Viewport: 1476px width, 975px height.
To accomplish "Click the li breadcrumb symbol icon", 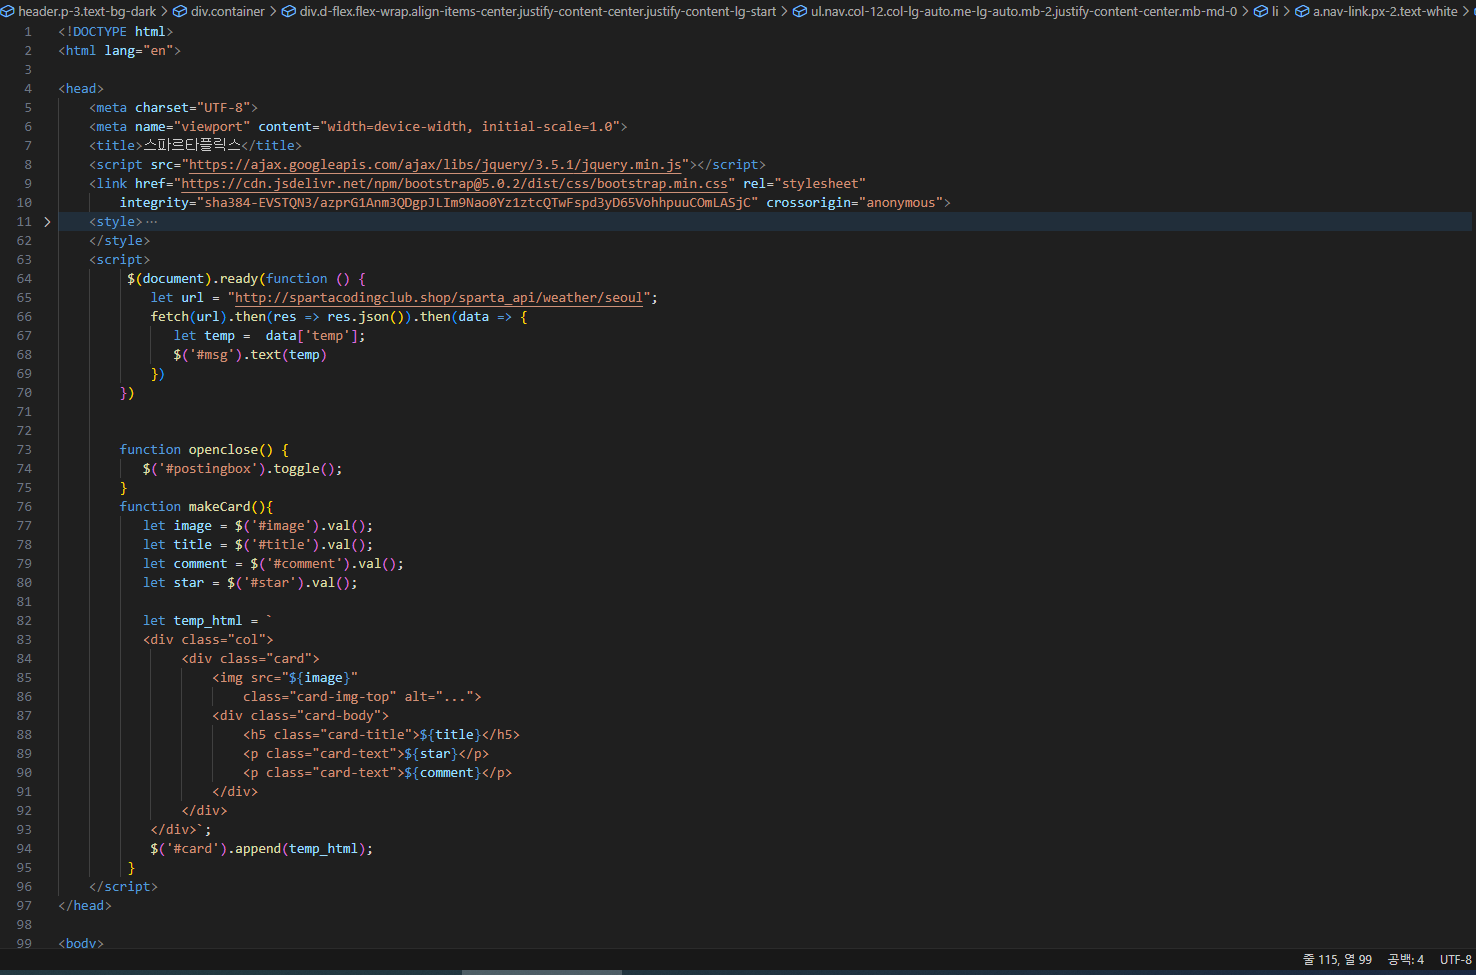I will tap(1261, 12).
